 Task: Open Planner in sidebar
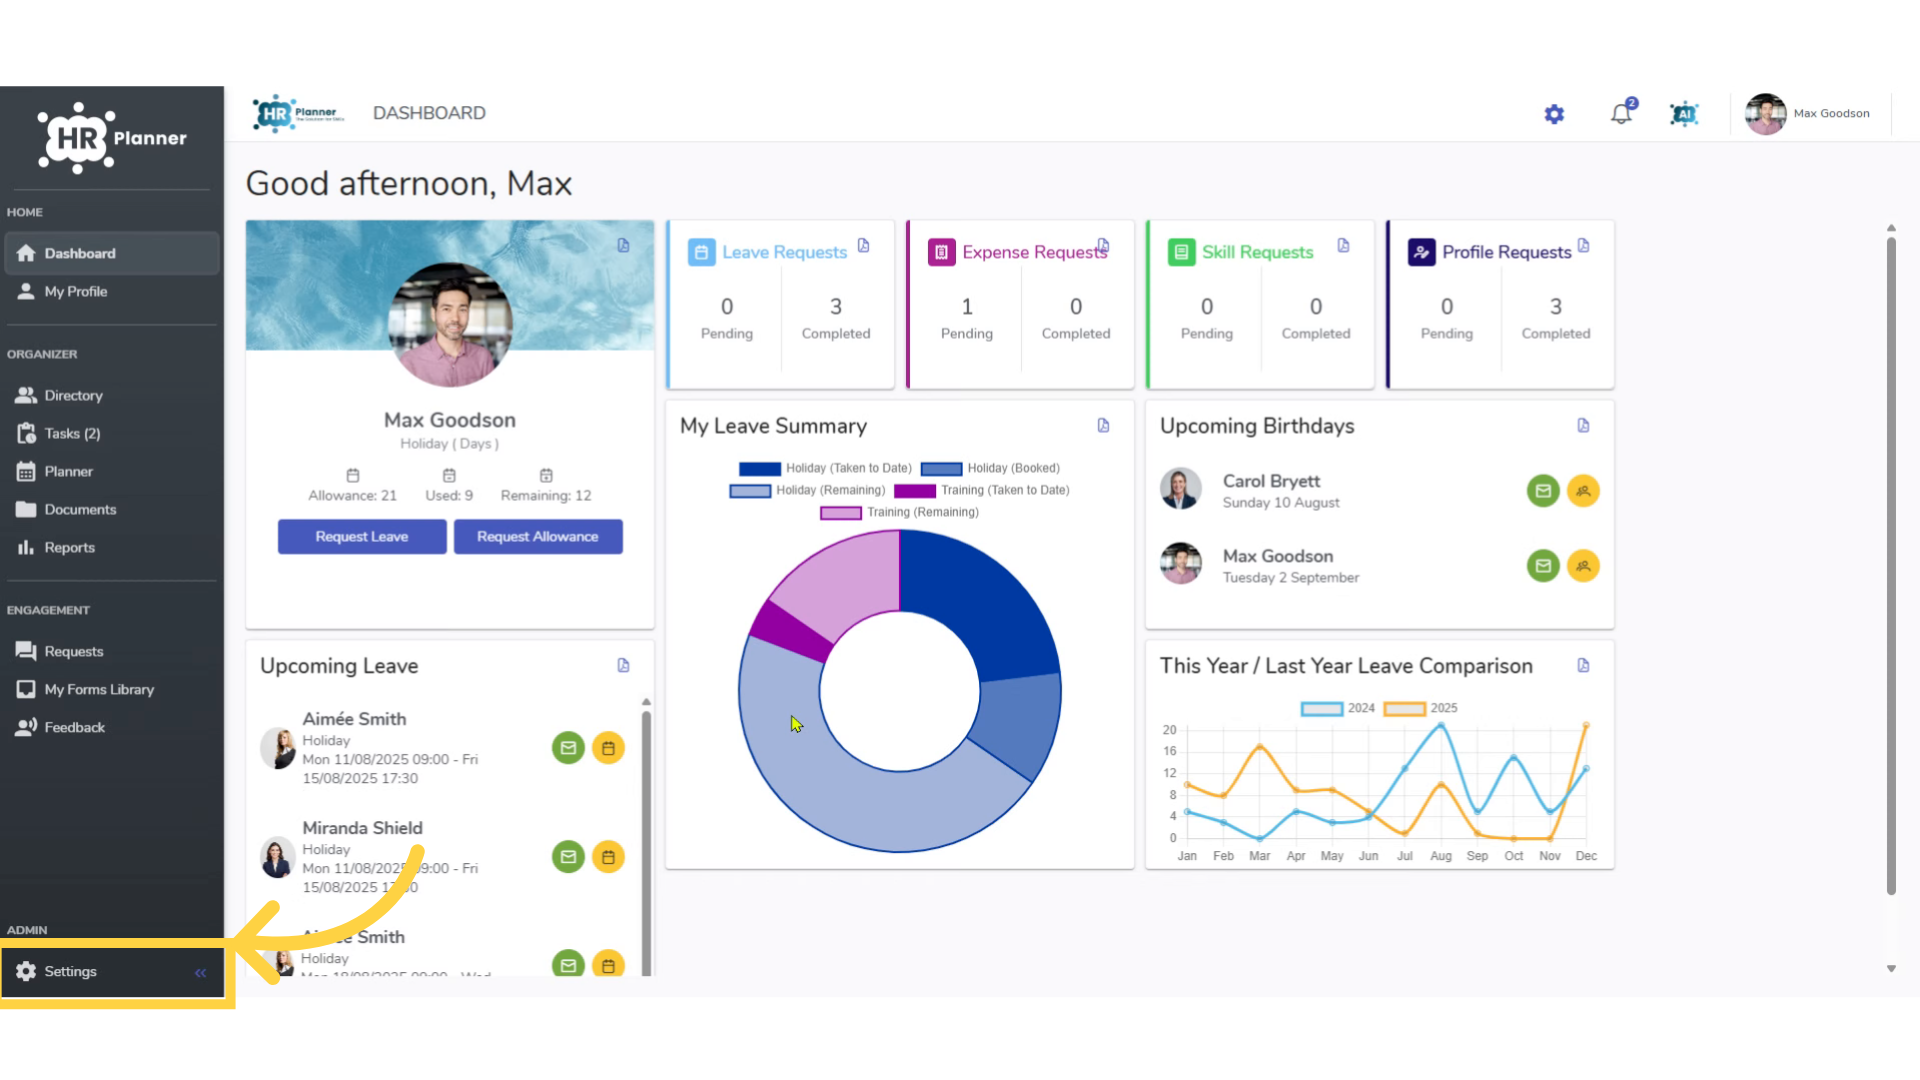coord(111,472)
